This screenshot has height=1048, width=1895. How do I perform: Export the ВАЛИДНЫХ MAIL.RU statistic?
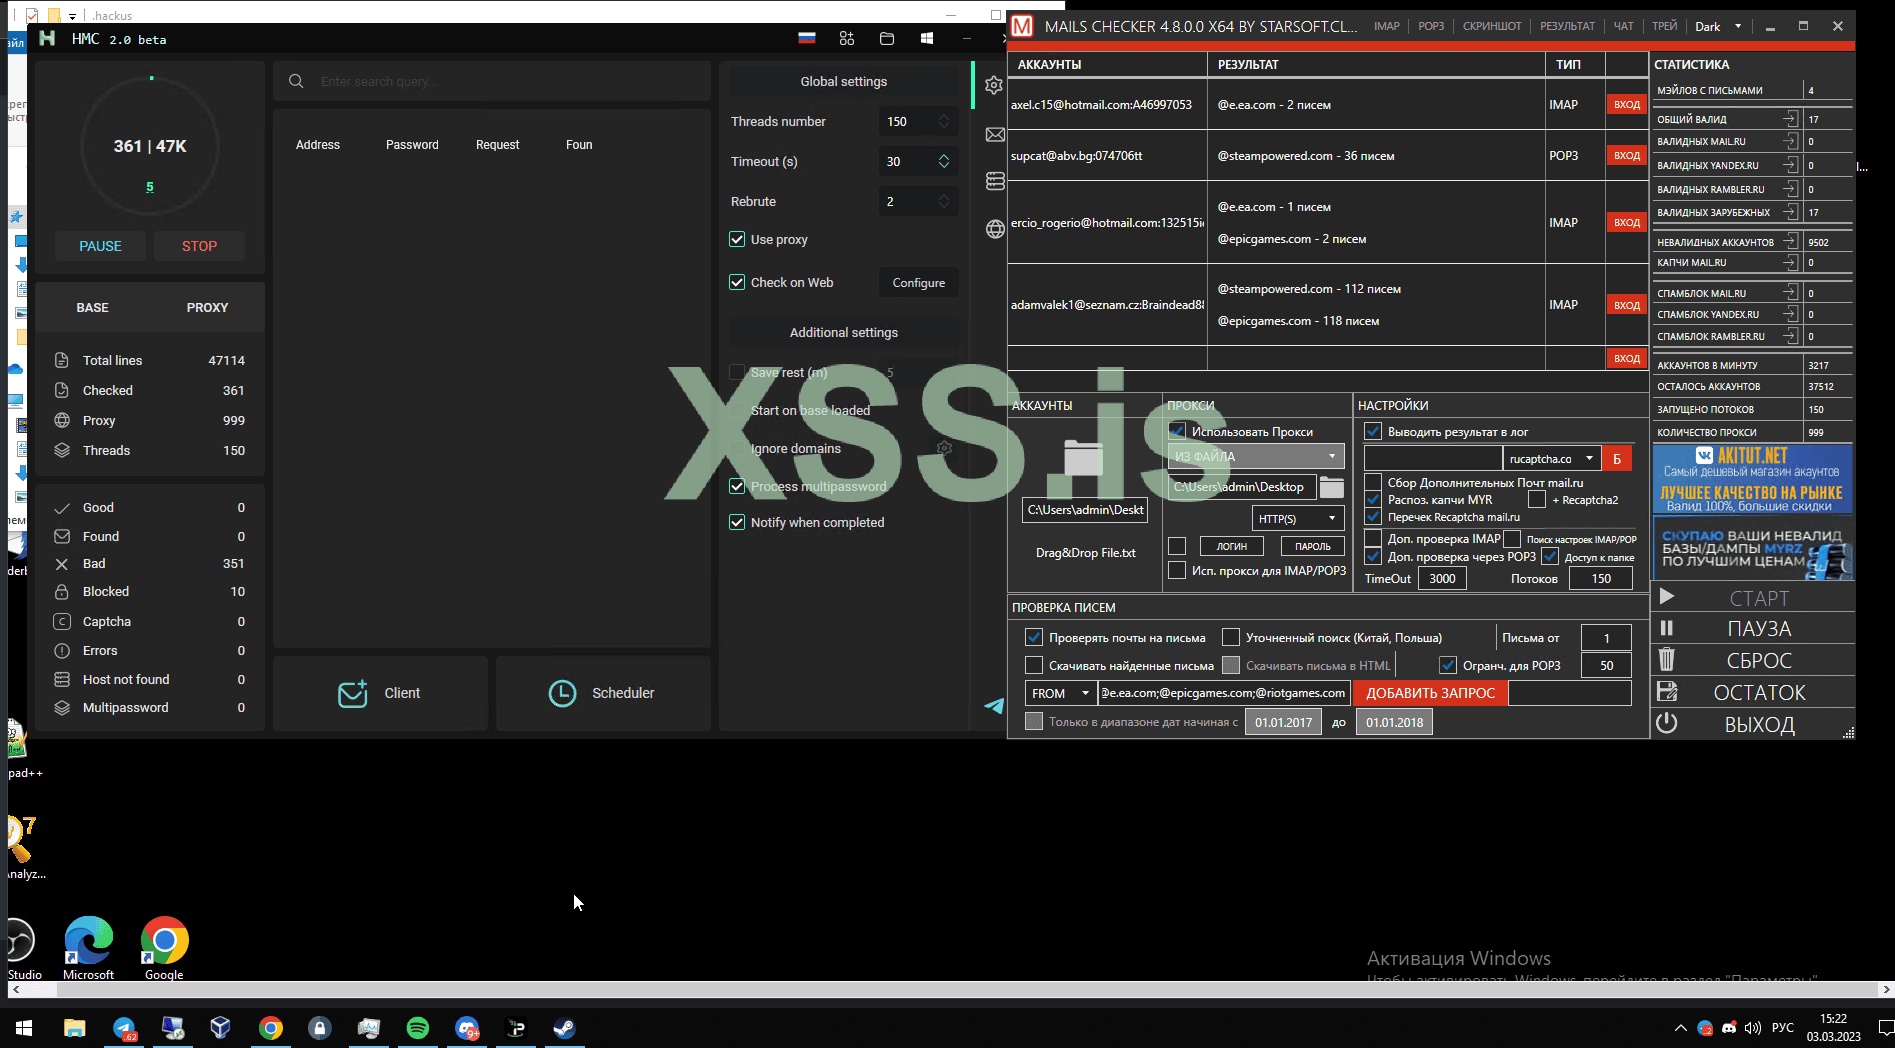(x=1790, y=142)
